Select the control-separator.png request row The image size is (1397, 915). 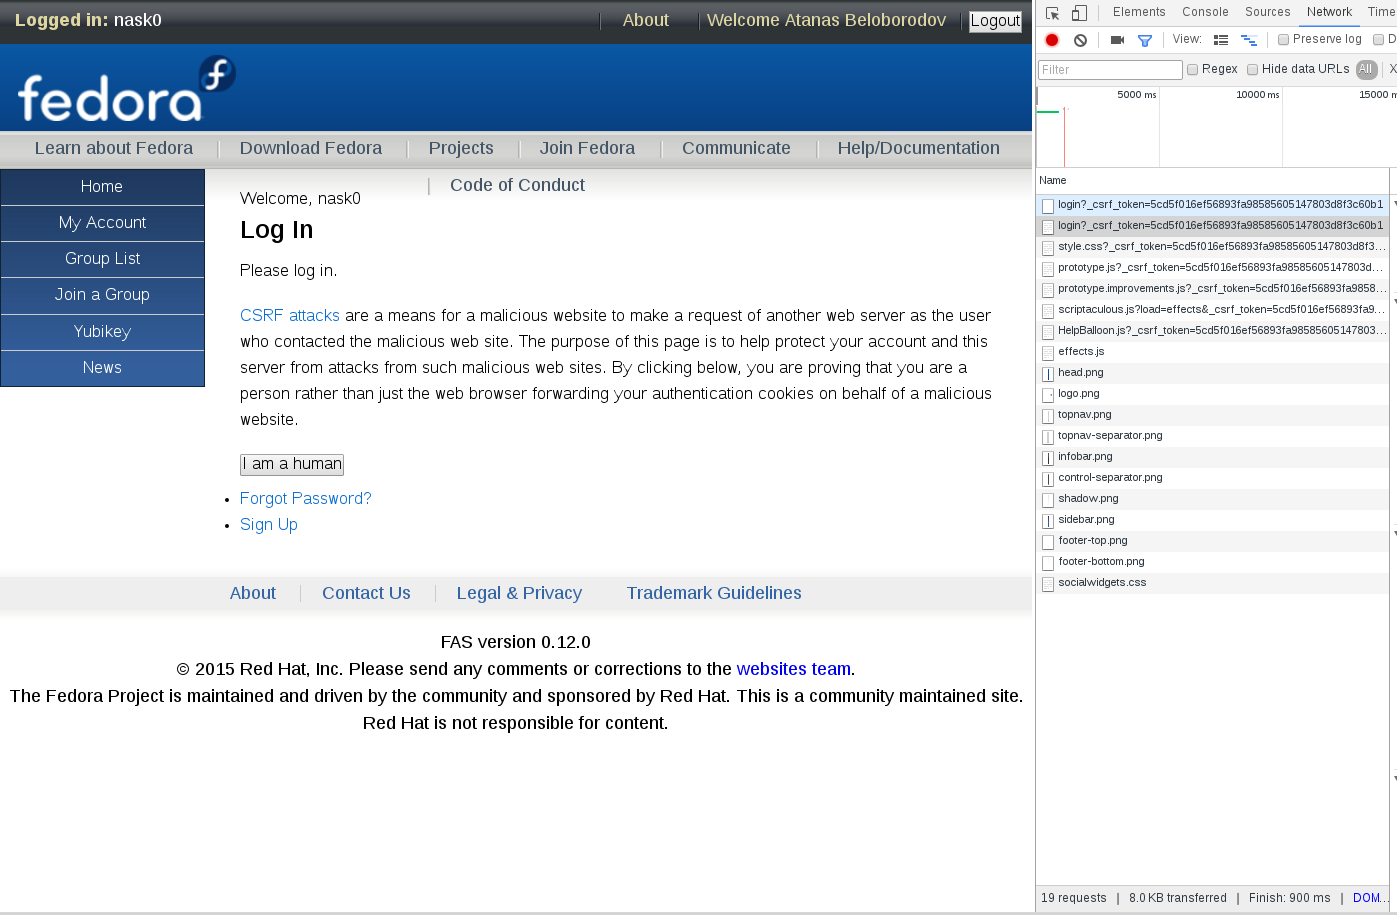(1213, 478)
